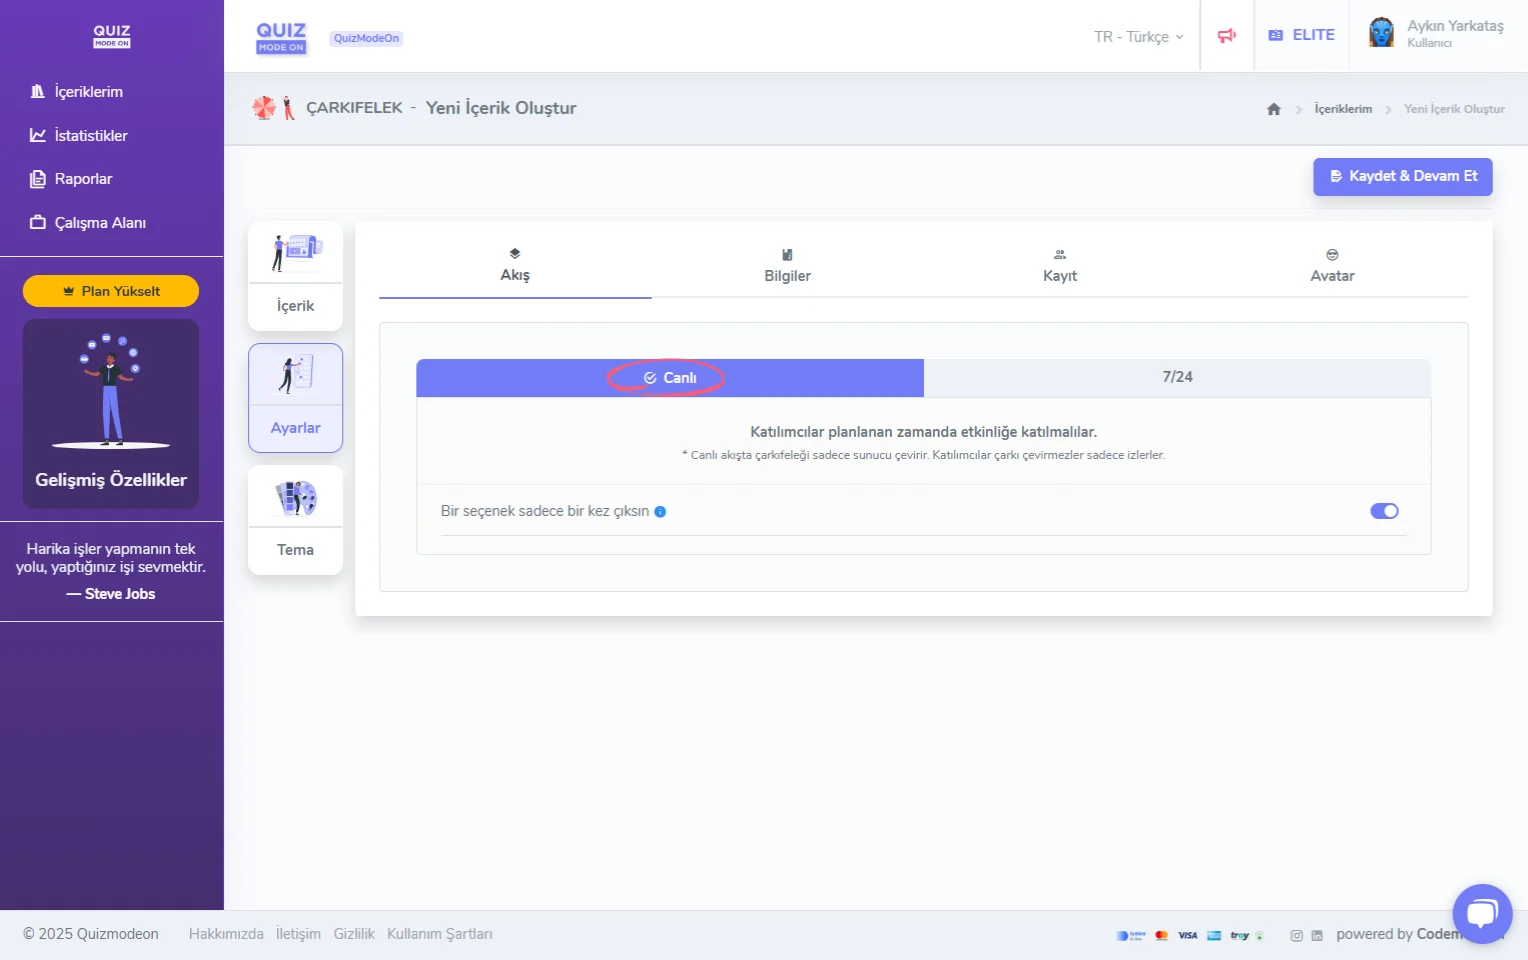The height and width of the screenshot is (960, 1528).
Task: Click the Plan Yükselt button
Action: 111,291
